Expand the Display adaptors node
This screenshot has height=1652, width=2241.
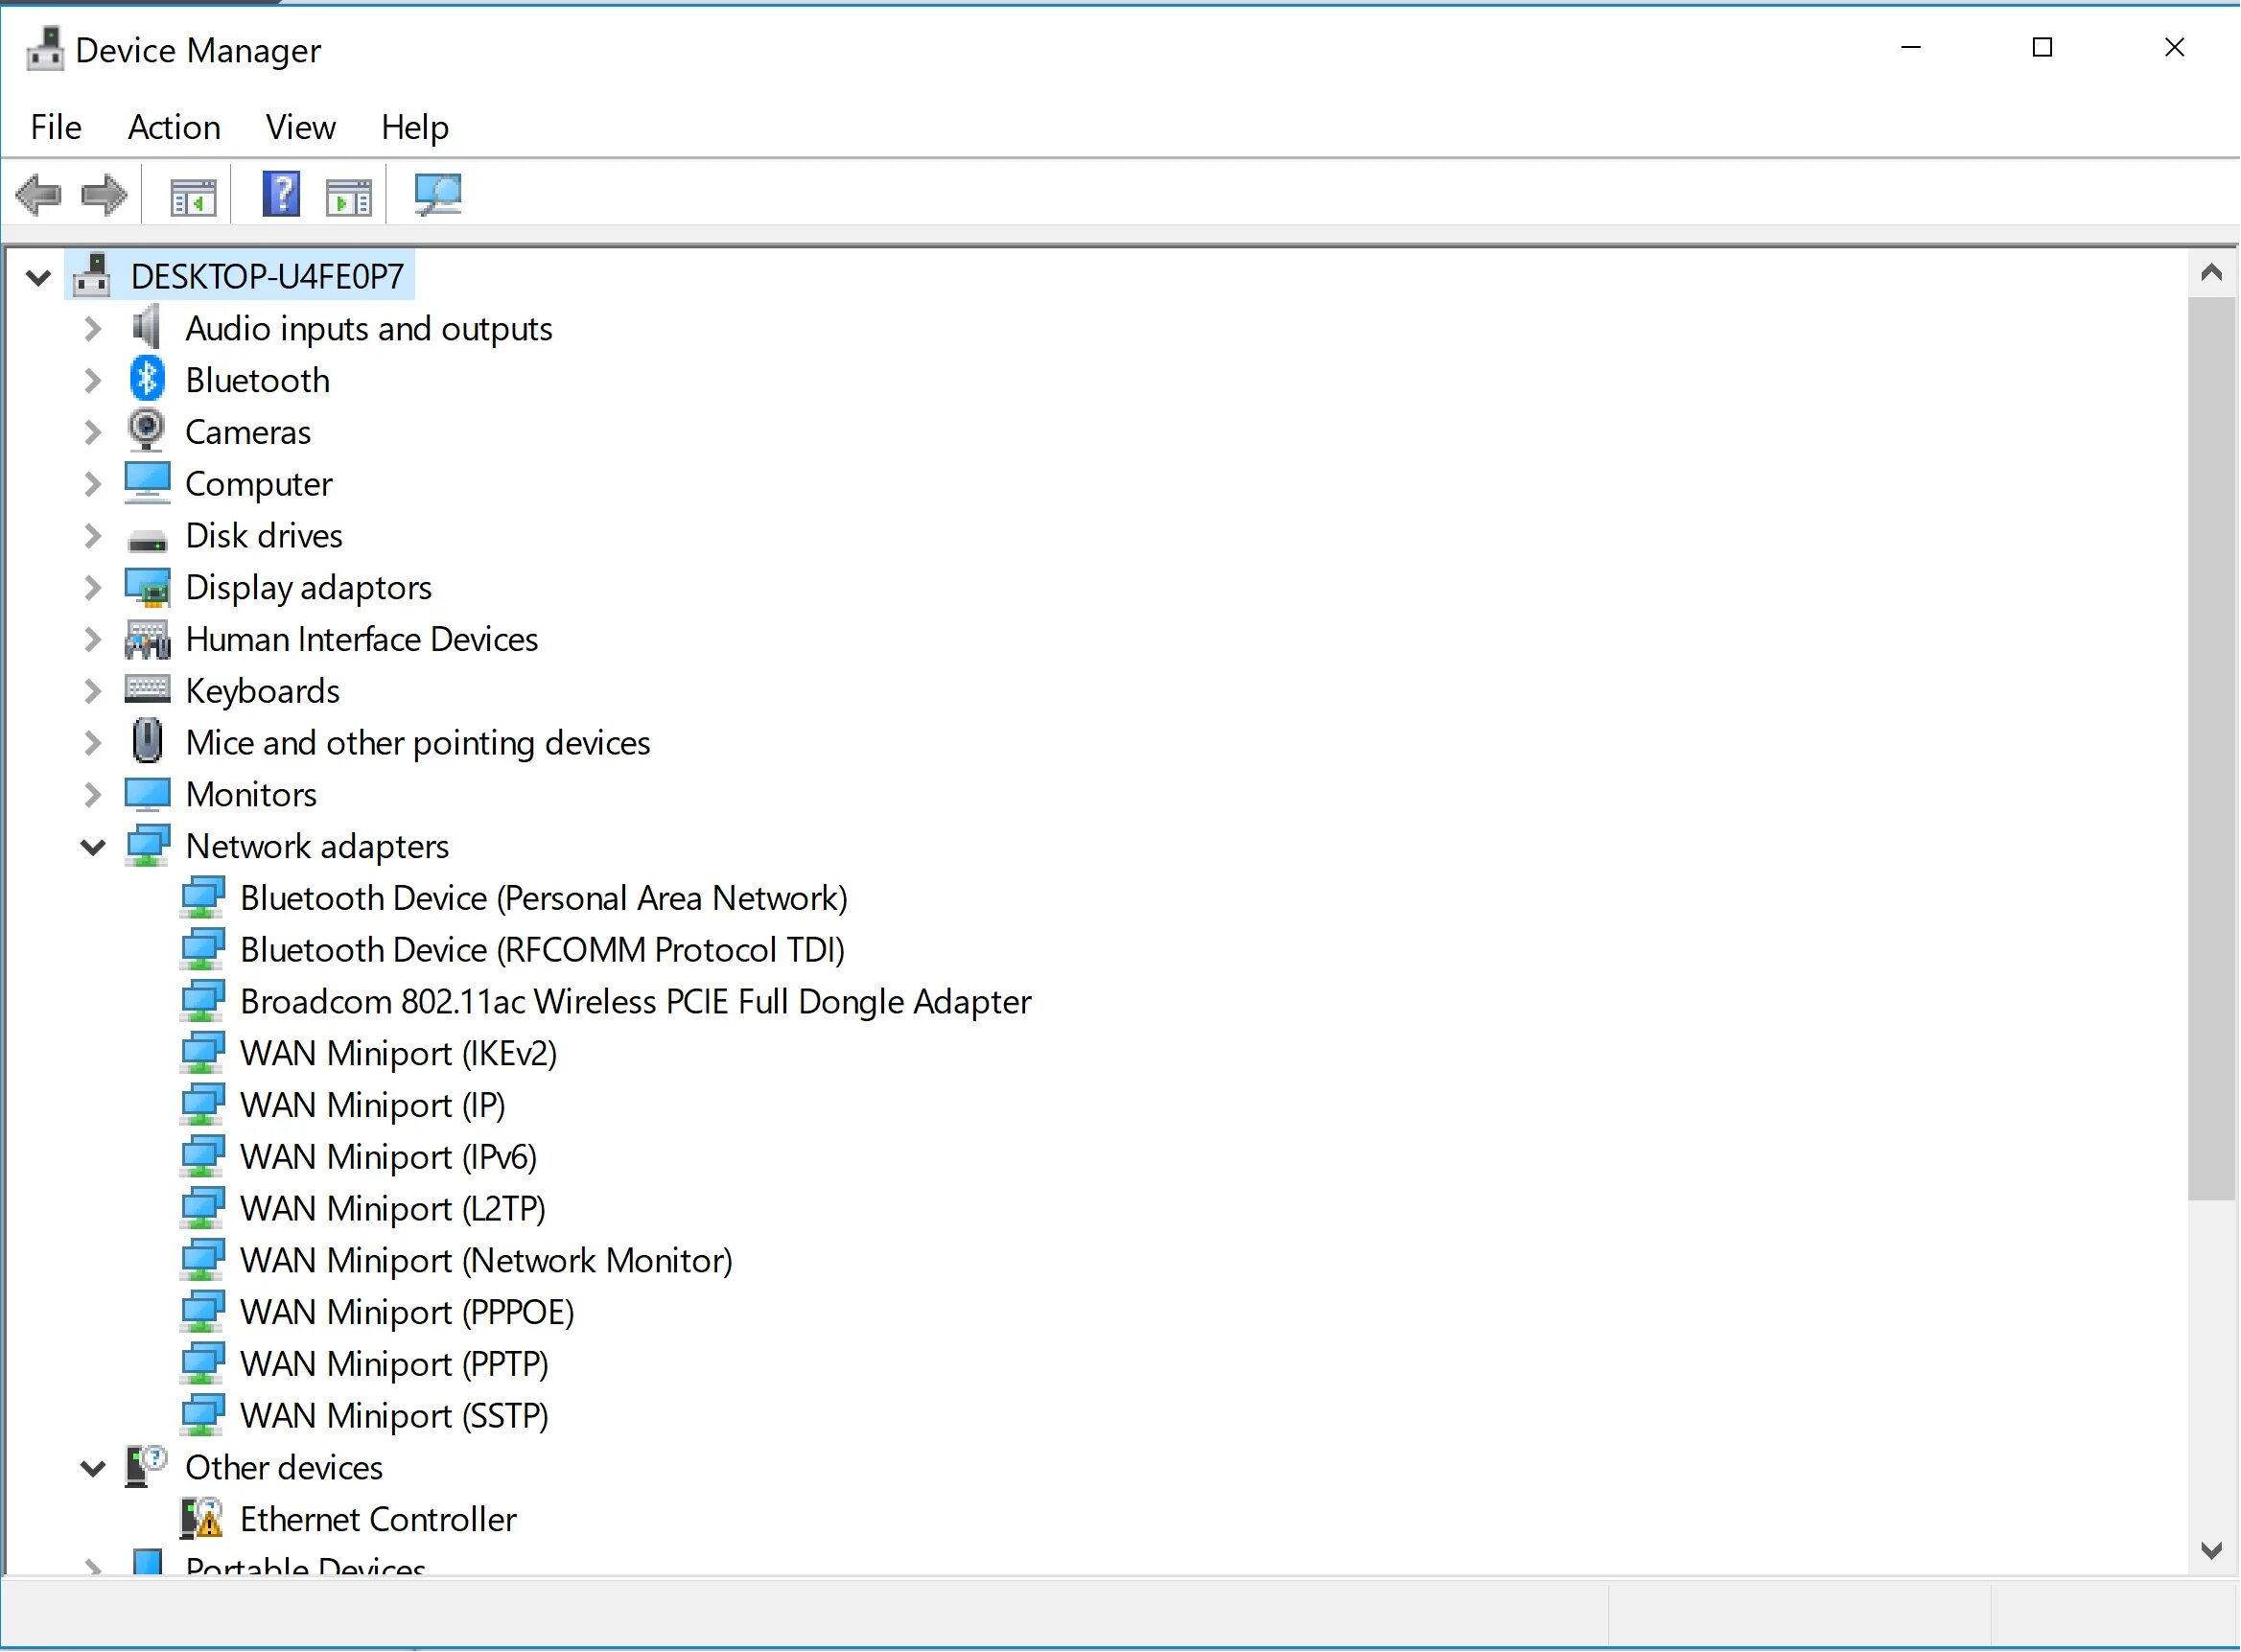[x=92, y=587]
